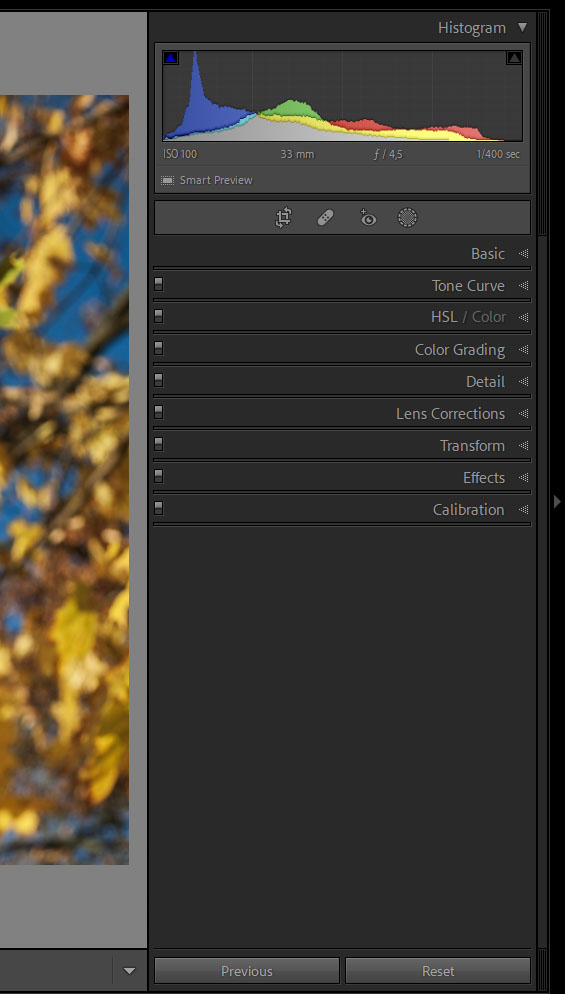The width and height of the screenshot is (565, 994).
Task: Click the Smart Preview label
Action: (x=216, y=180)
